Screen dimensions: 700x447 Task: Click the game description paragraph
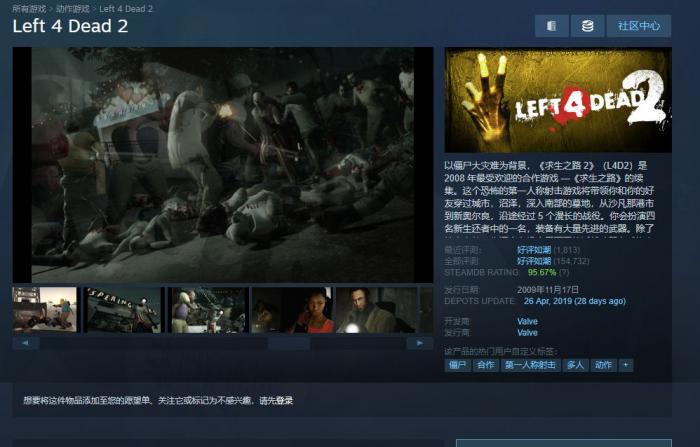tap(550, 197)
